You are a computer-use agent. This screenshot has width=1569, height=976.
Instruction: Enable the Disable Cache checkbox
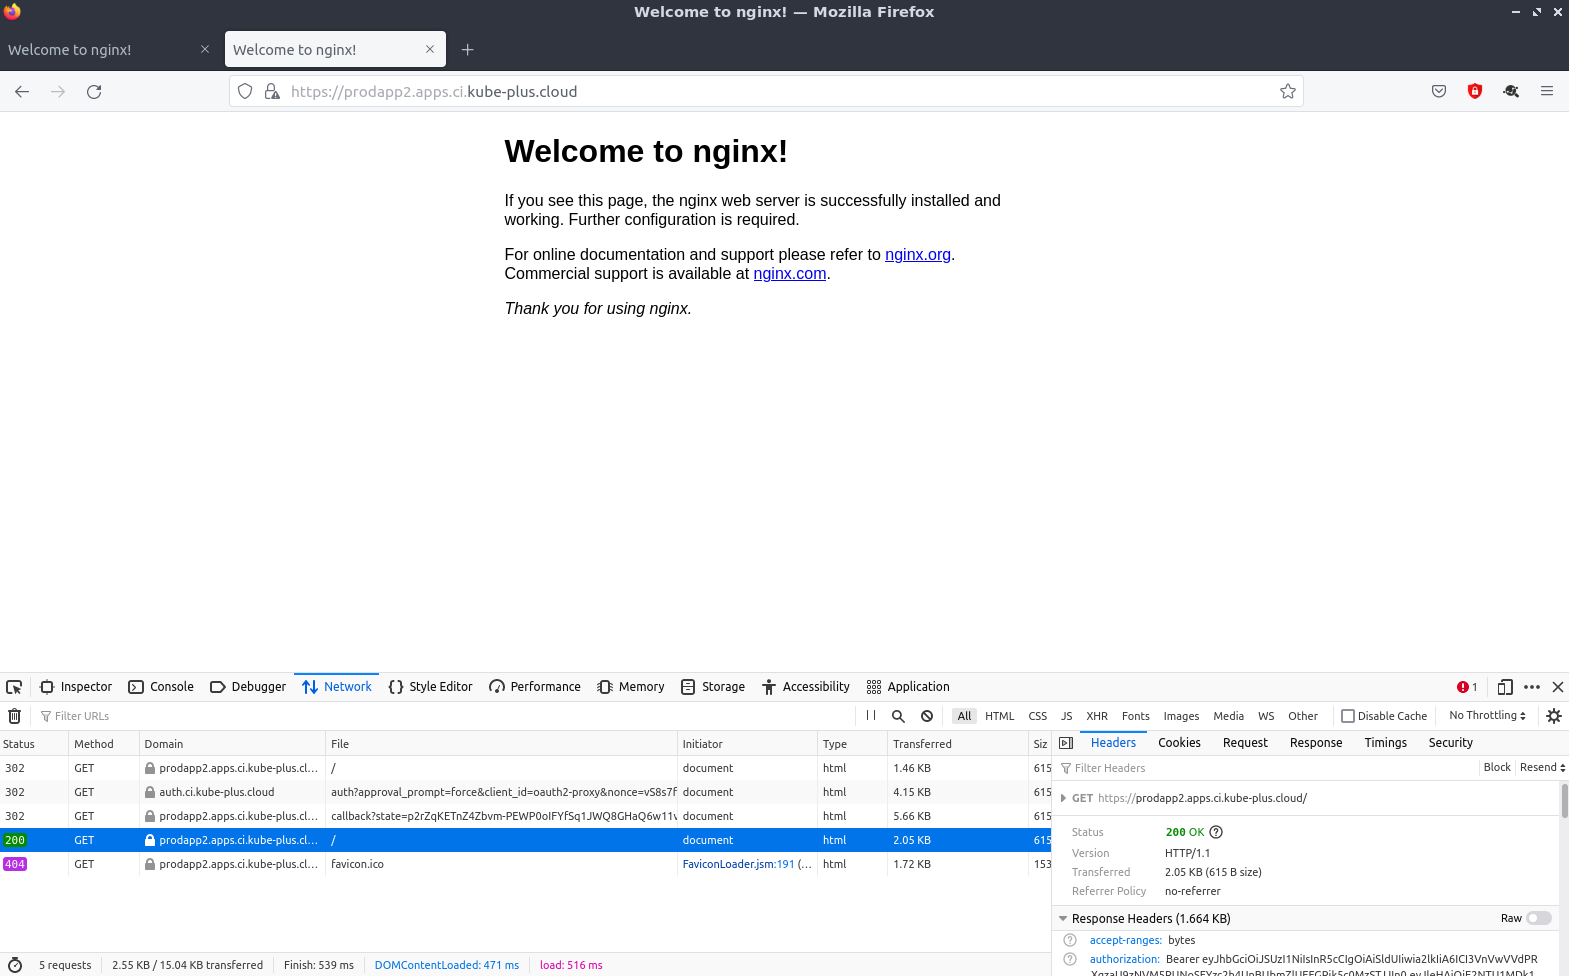pos(1348,716)
